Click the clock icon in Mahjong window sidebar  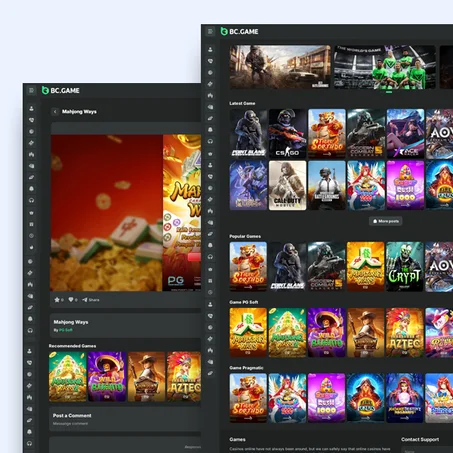(x=31, y=236)
